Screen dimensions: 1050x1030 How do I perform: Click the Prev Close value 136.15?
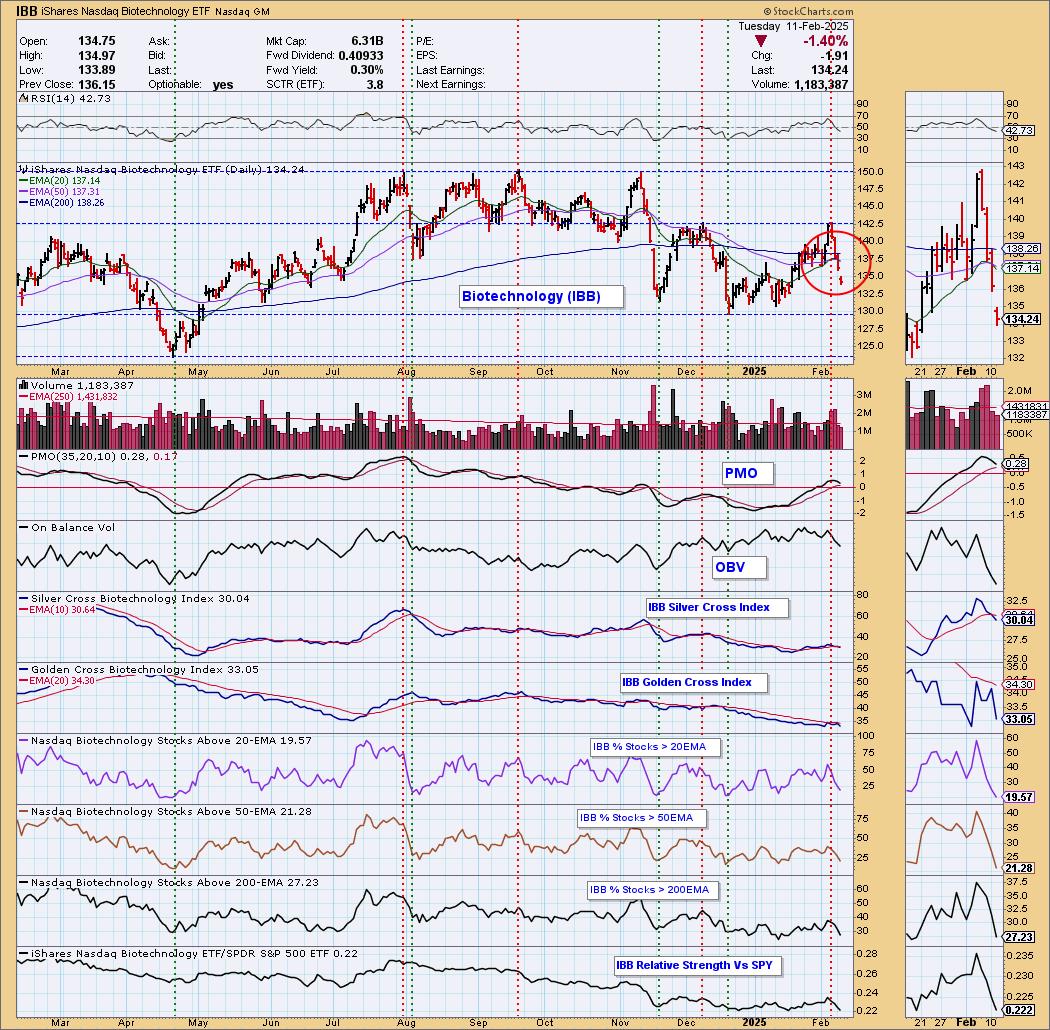click(96, 84)
